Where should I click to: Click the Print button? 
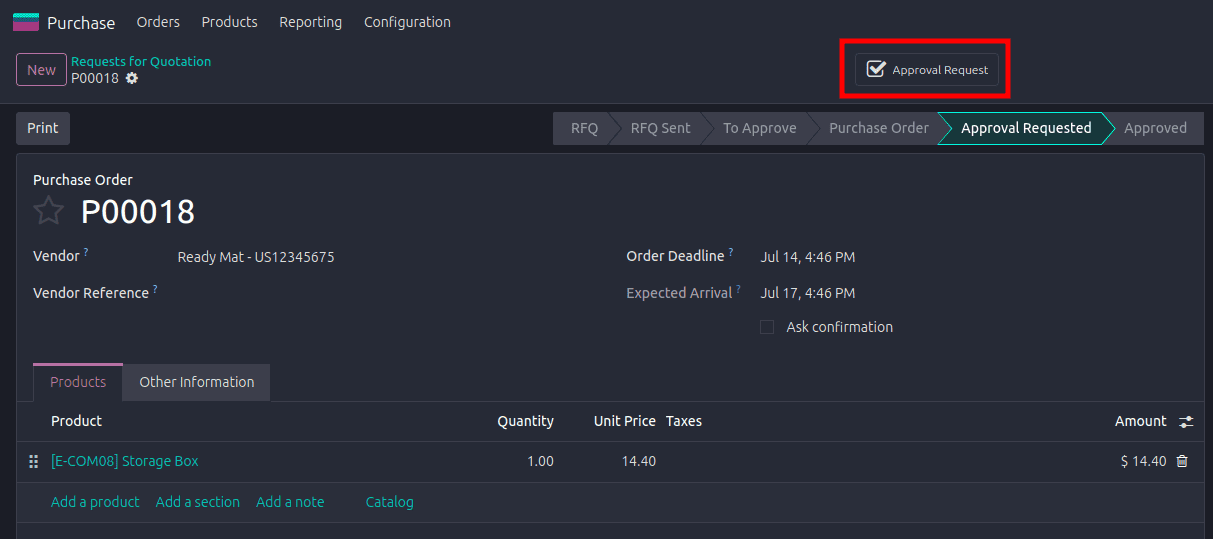[x=43, y=128]
